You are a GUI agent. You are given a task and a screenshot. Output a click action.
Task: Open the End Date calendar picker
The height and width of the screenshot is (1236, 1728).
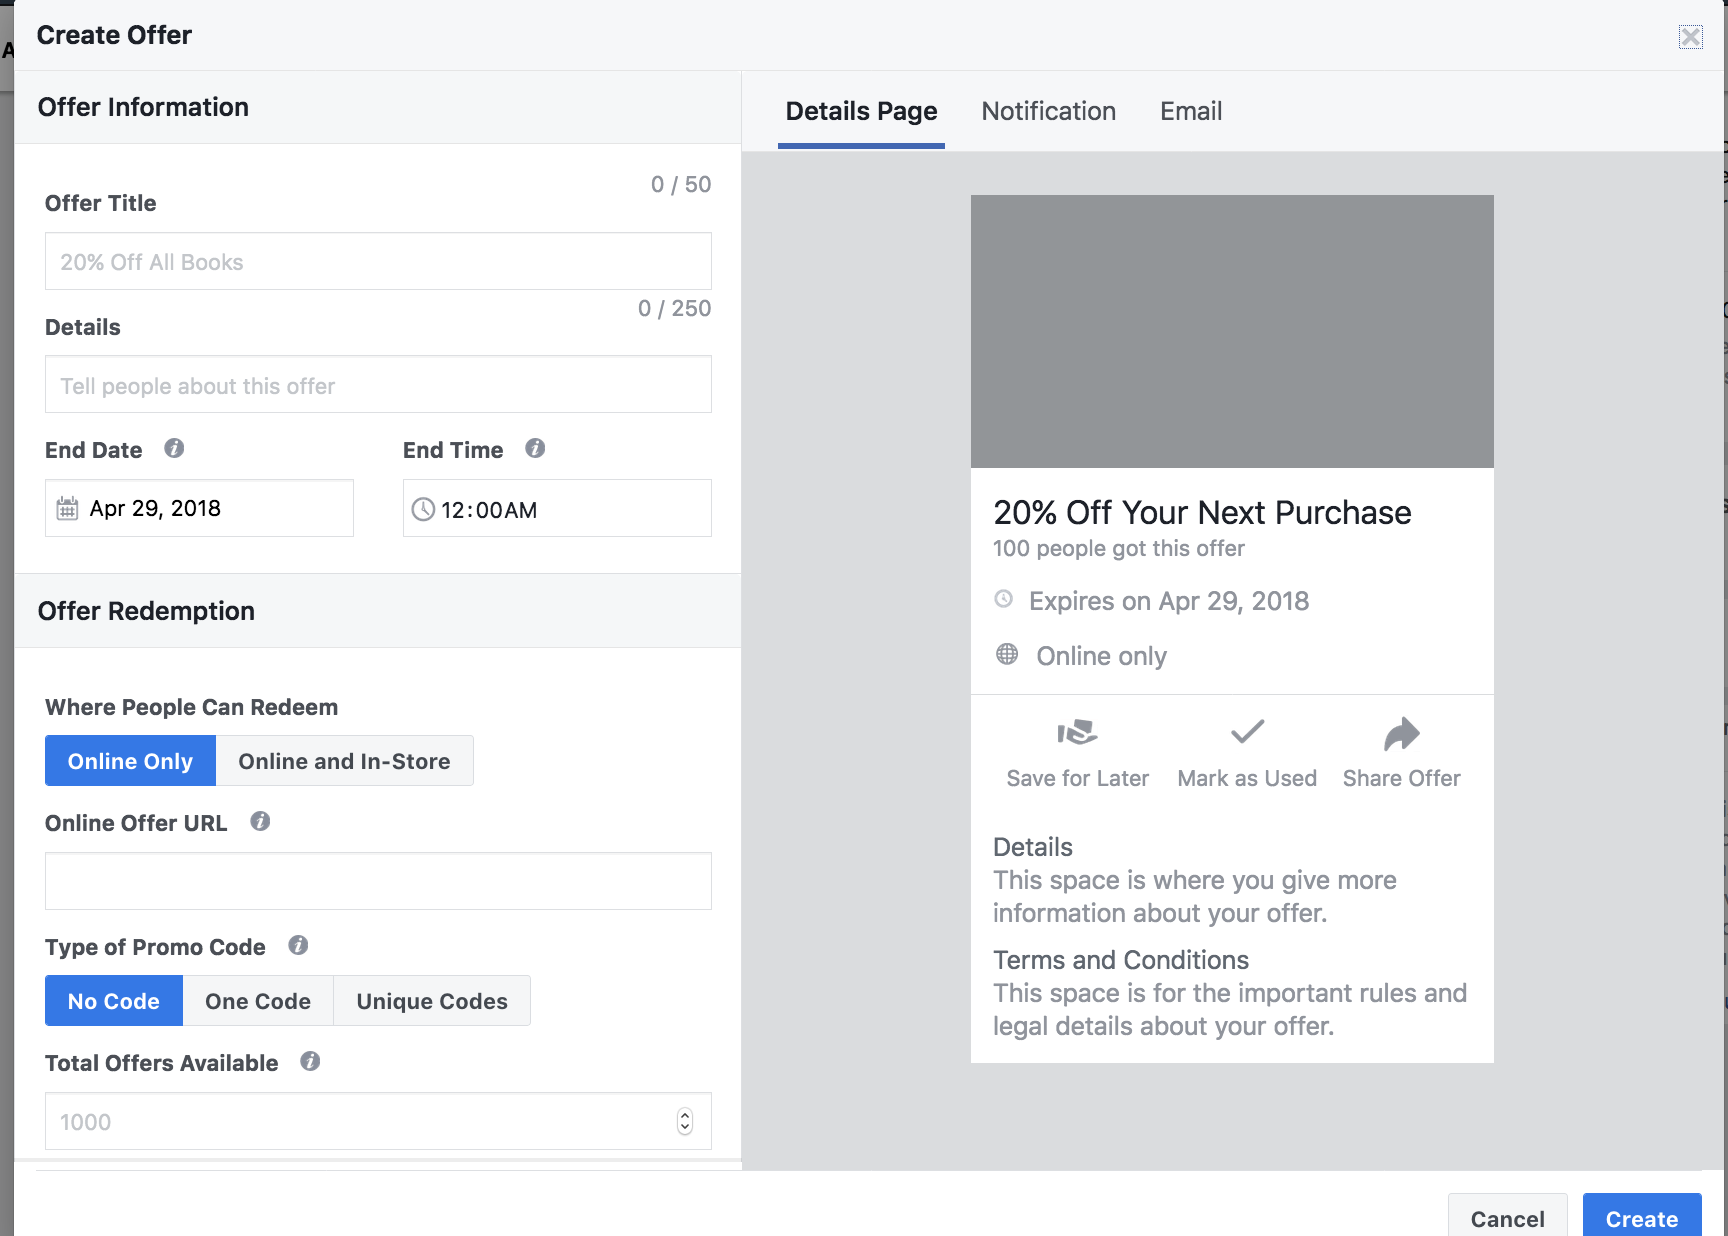pos(199,508)
